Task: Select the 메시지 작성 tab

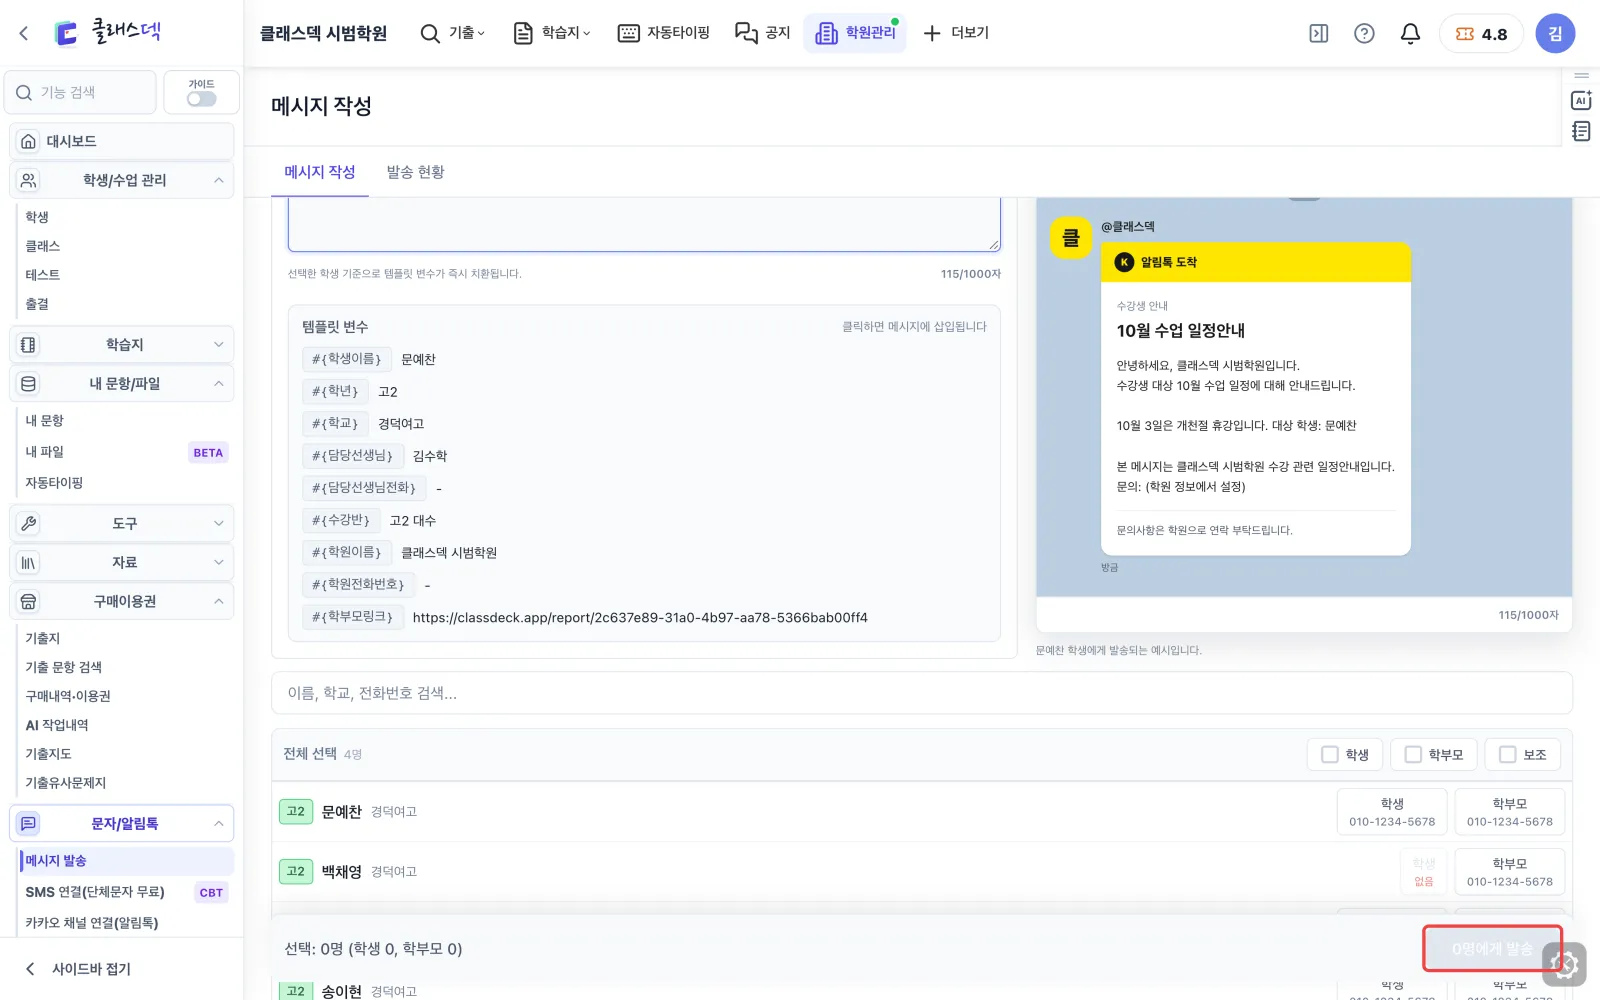Action: tap(320, 172)
